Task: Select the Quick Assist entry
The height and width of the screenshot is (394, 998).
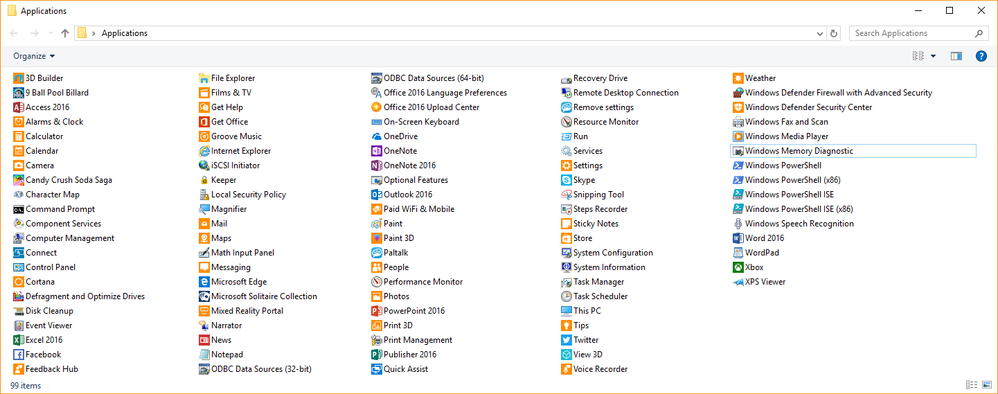Action: click(400, 369)
